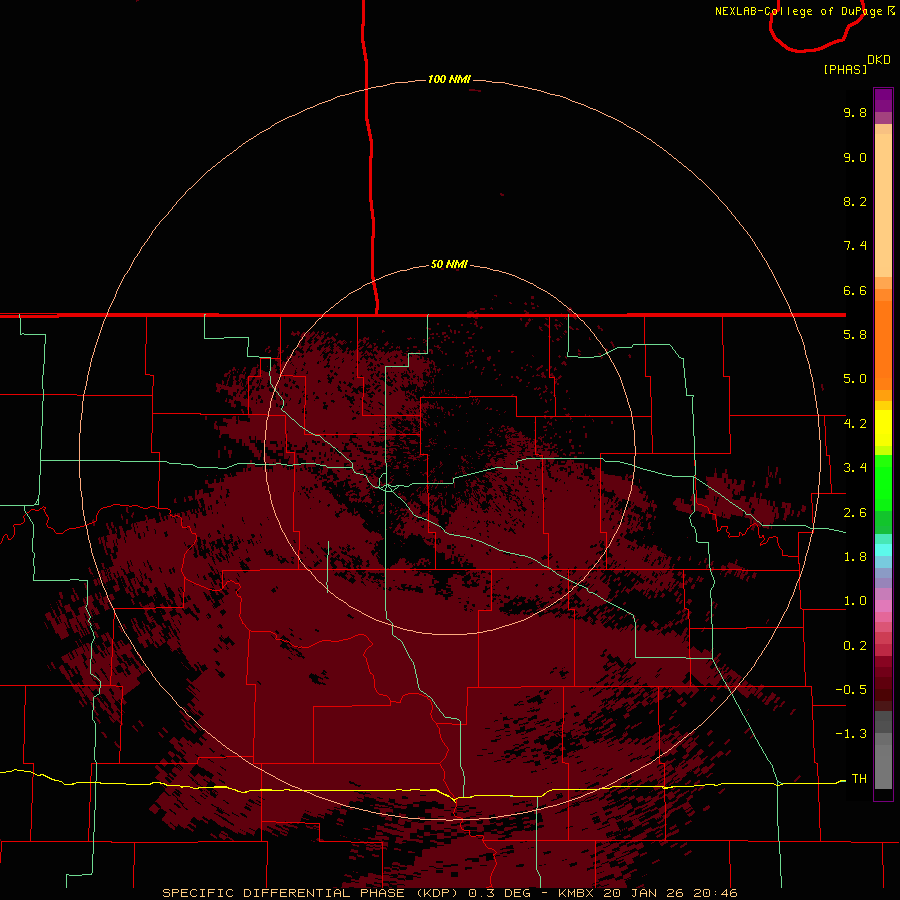Screen dimensions: 900x900
Task: Click the 1.0 legend value
Action: [x=855, y=601]
